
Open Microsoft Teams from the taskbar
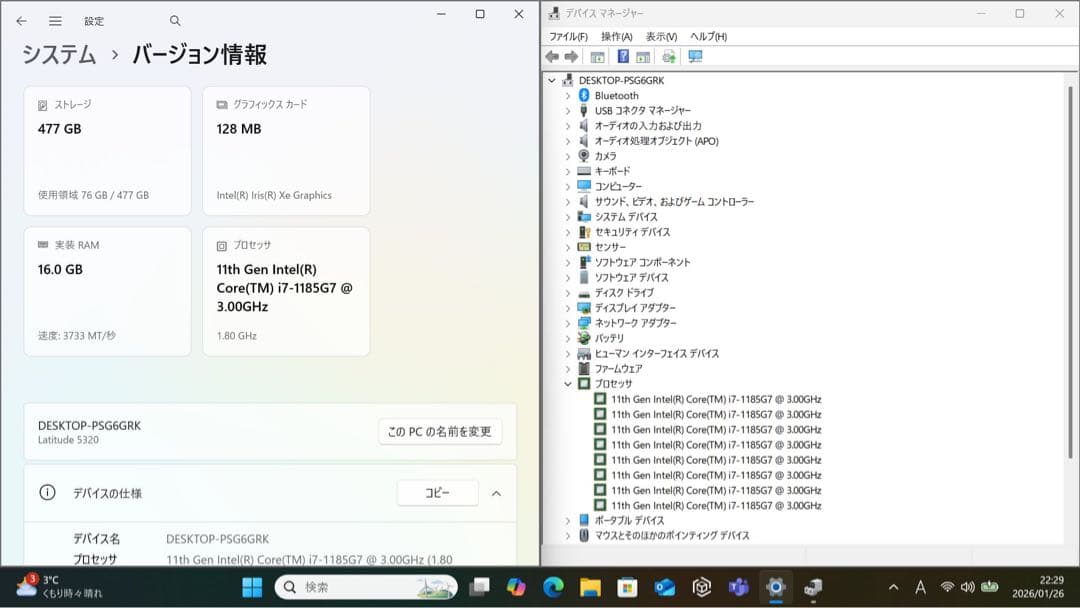[x=737, y=588]
